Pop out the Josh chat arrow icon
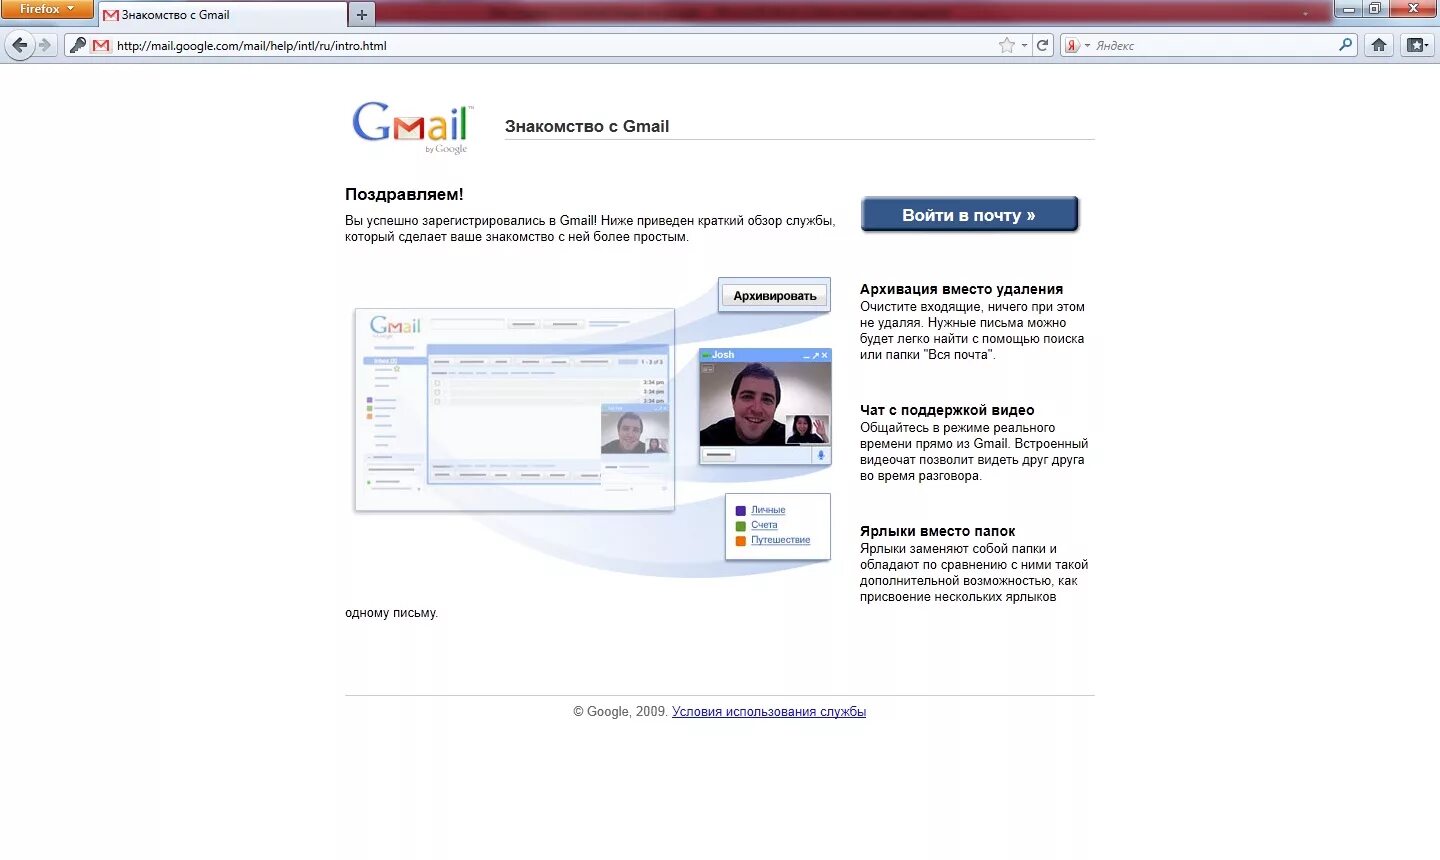The height and width of the screenshot is (860, 1440). point(816,355)
